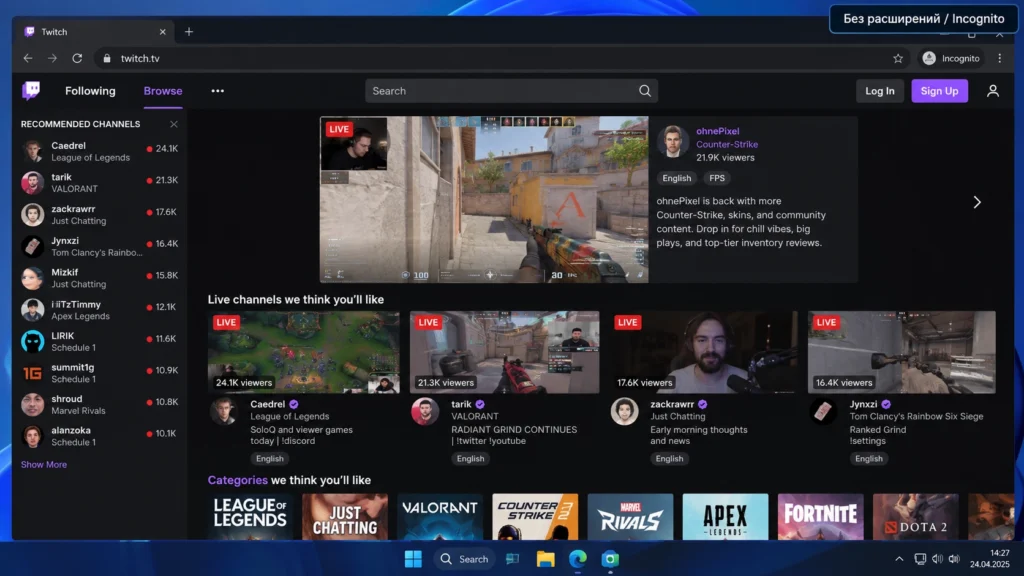Open the ohnePixel channel name link
This screenshot has height=576, width=1024.
[717, 131]
